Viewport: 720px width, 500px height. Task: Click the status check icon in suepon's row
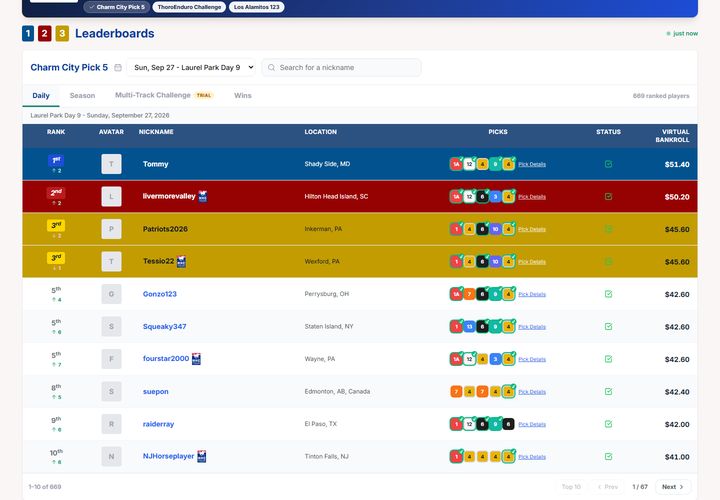[x=608, y=392]
